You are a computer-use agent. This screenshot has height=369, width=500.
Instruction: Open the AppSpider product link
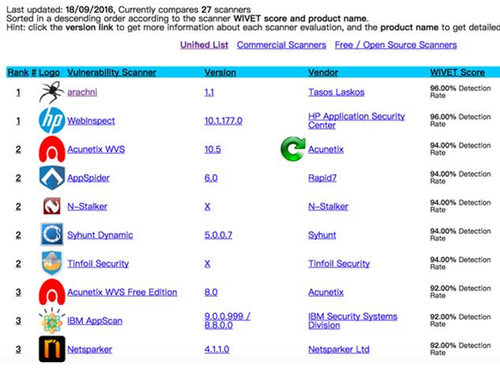[x=88, y=178]
